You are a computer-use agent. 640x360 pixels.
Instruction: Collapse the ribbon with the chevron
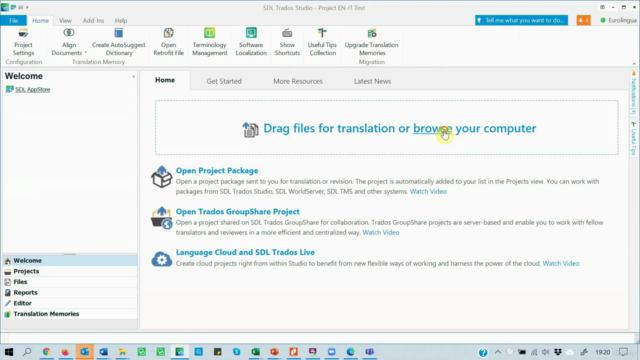tap(634, 64)
